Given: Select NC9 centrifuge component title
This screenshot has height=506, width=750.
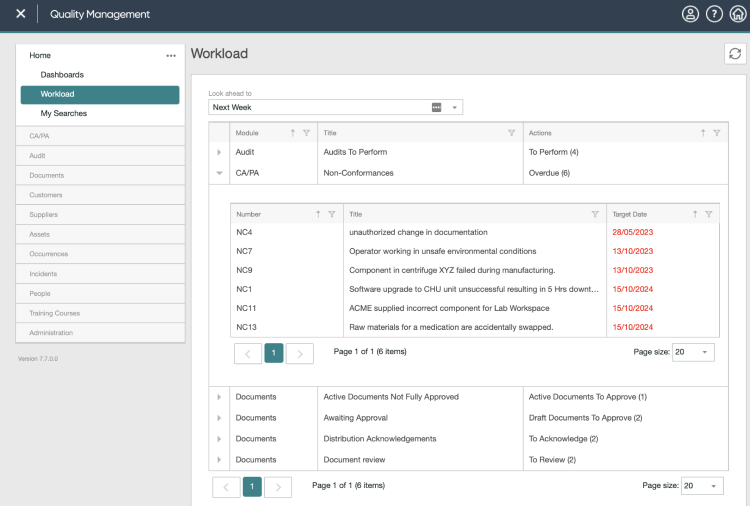Looking at the screenshot, I should click(x=452, y=270).
